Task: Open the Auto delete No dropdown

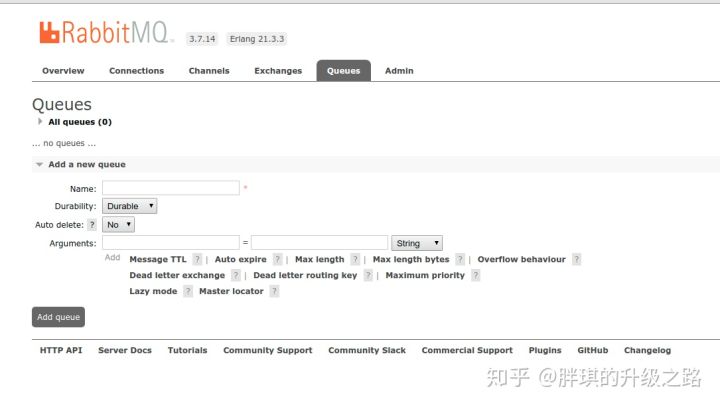Action: pyautogui.click(x=118, y=225)
